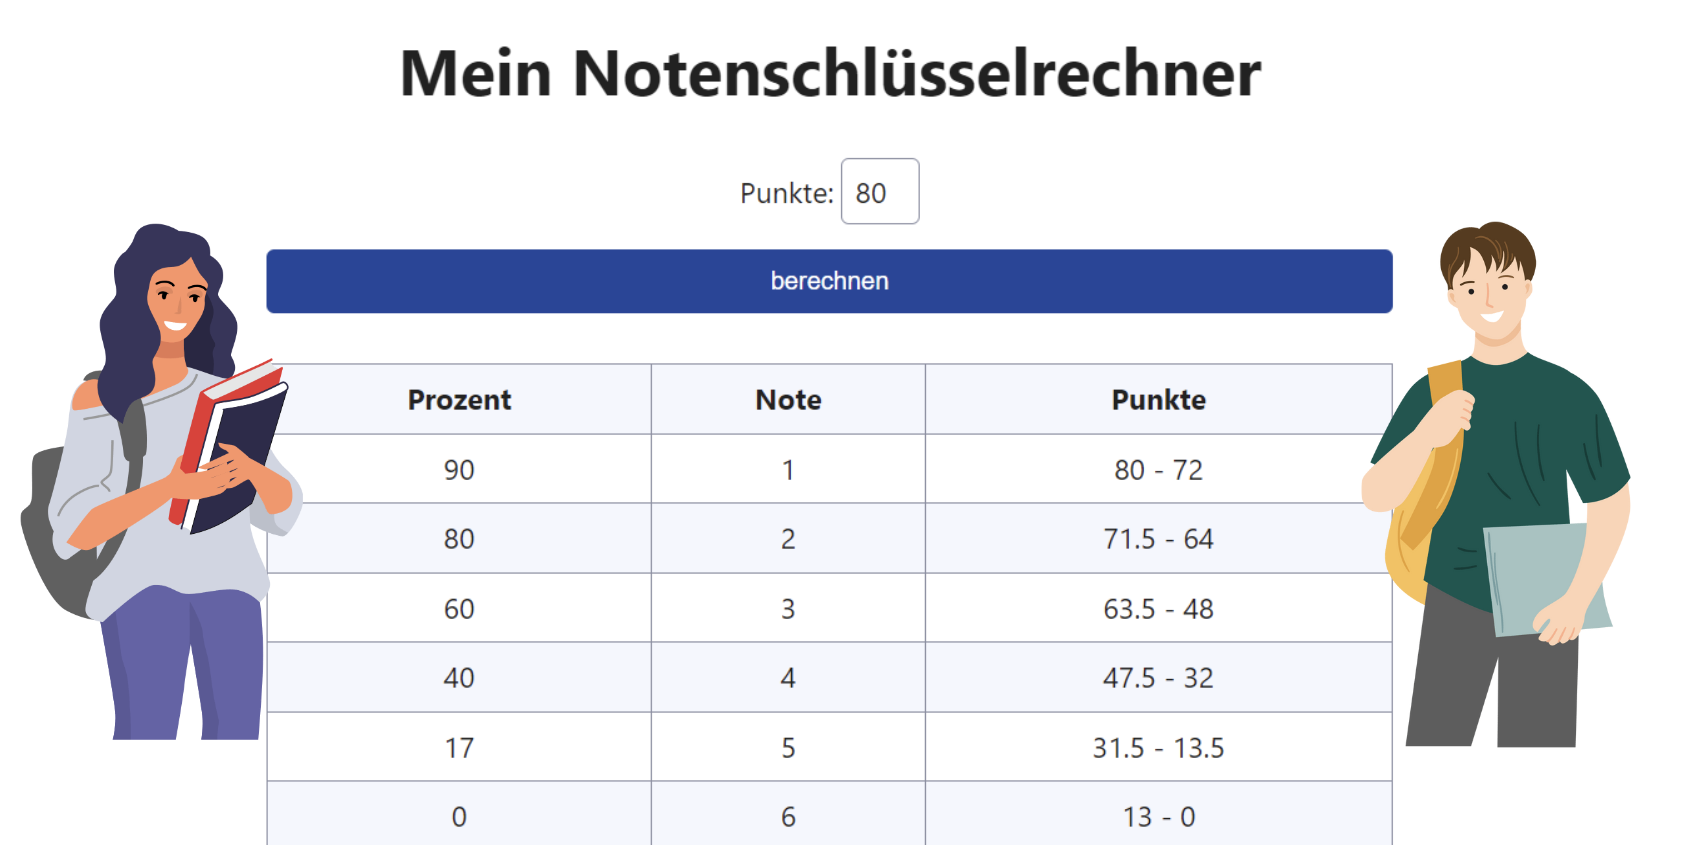This screenshot has height=845, width=1702.
Task: Click the Punkte table column header
Action: pos(1159,399)
